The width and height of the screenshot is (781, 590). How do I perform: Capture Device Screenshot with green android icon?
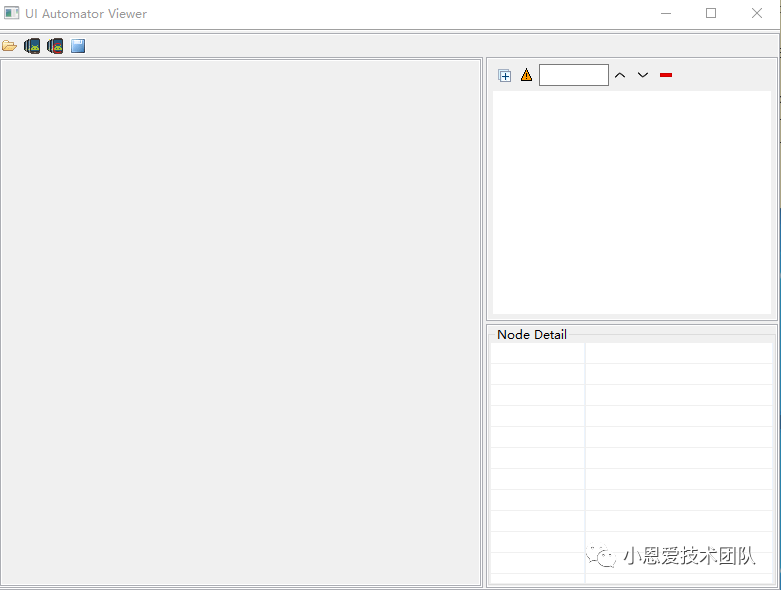tap(32, 46)
